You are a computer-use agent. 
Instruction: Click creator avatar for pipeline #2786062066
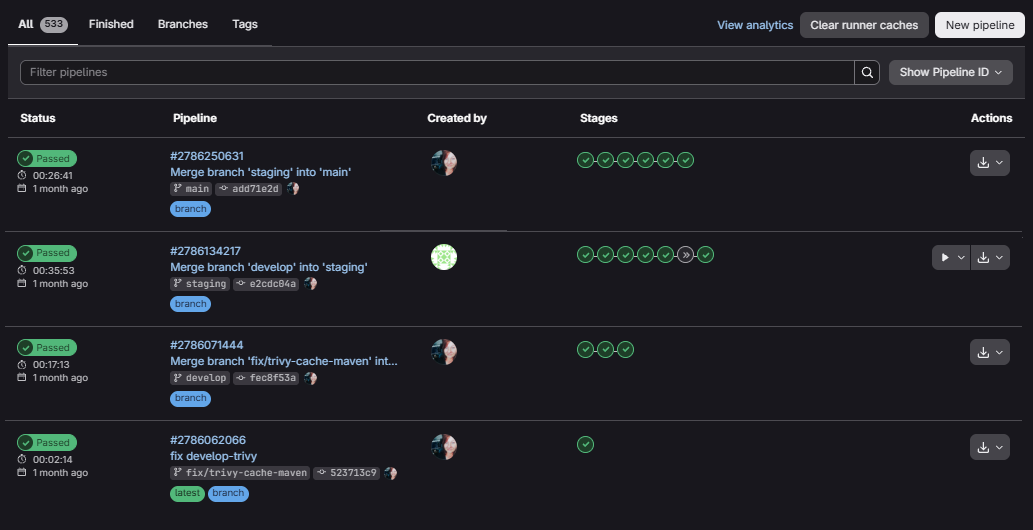[x=444, y=447]
